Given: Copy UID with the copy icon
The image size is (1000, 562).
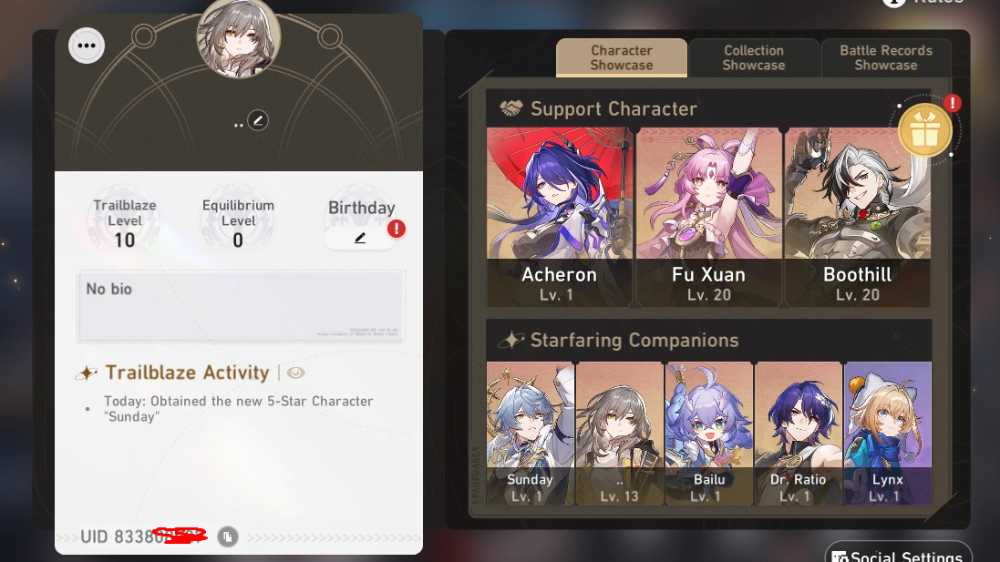Looking at the screenshot, I should click(228, 537).
